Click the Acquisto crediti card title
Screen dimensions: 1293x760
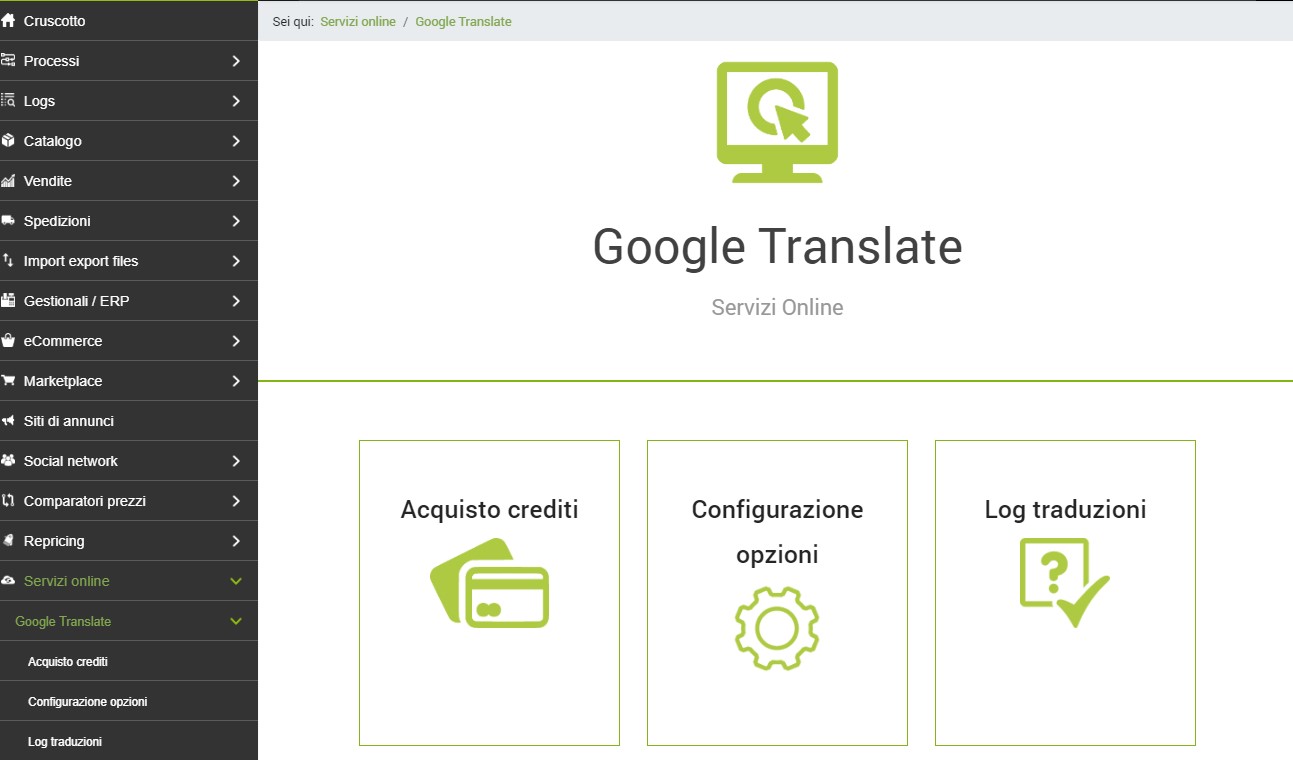[x=489, y=509]
